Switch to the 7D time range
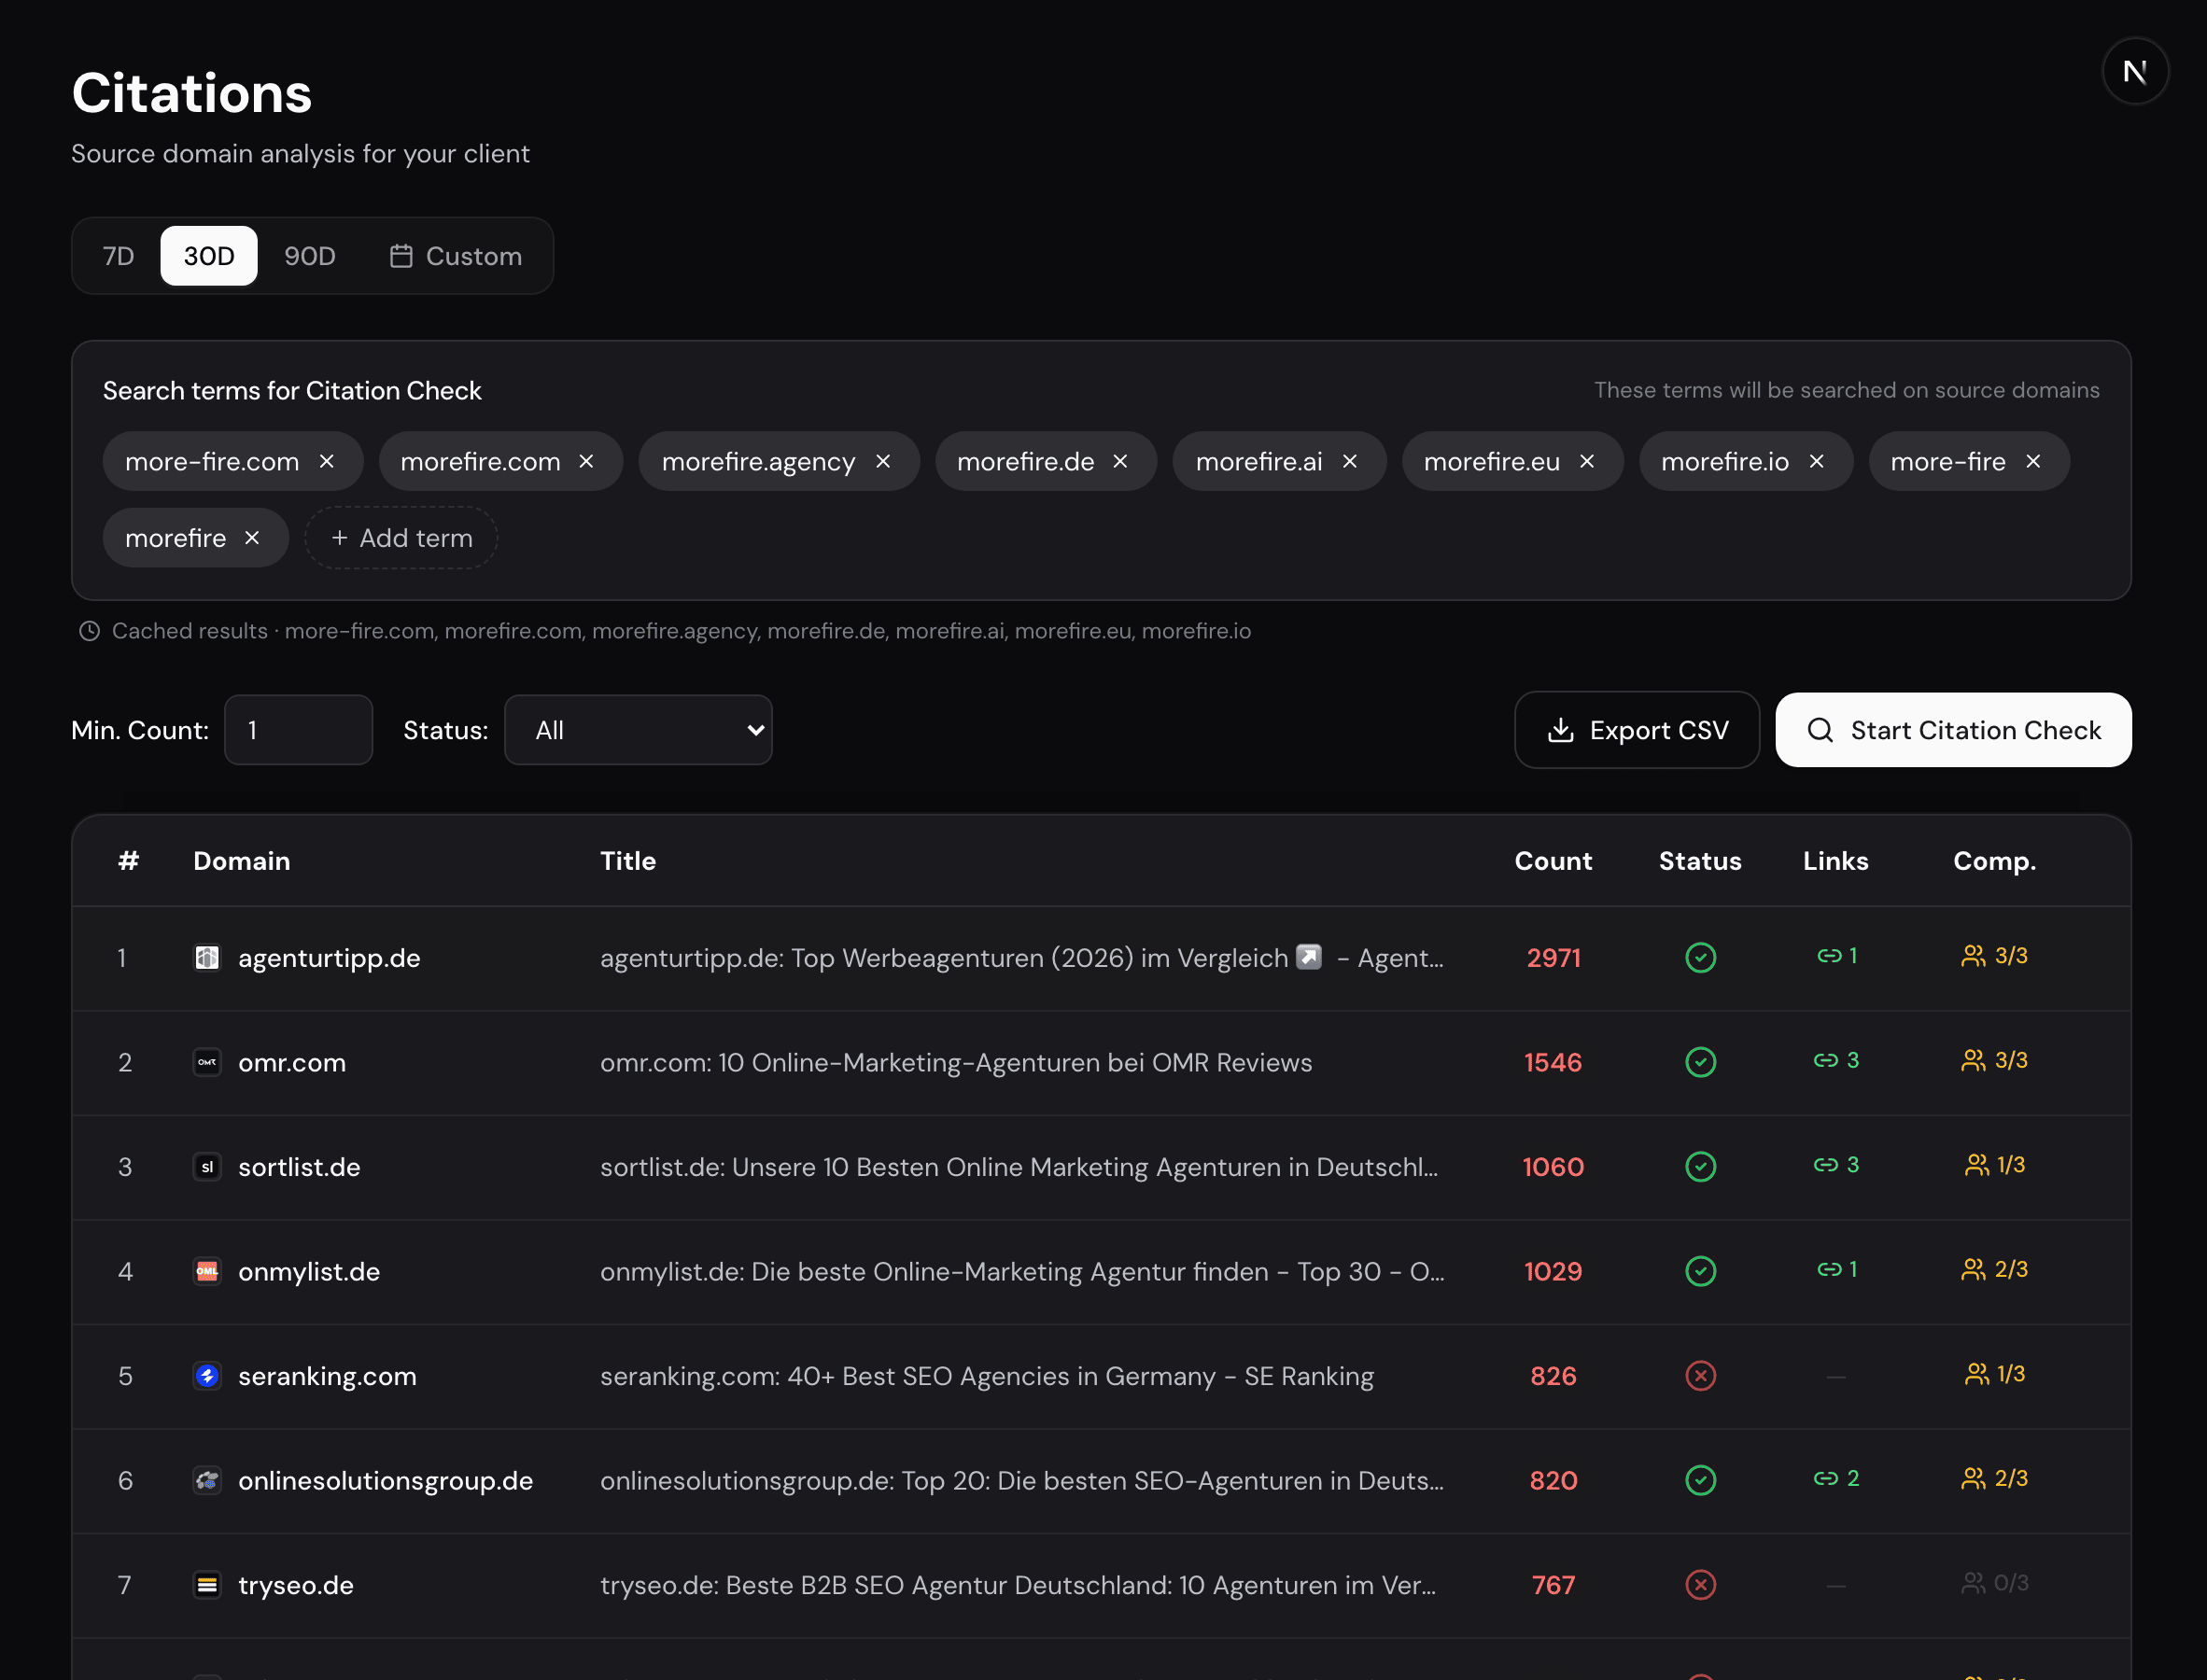 click(118, 256)
